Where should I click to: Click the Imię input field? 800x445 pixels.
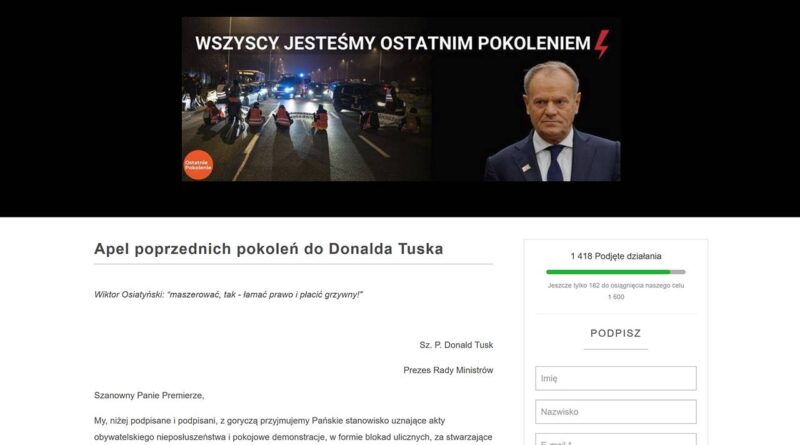point(615,378)
